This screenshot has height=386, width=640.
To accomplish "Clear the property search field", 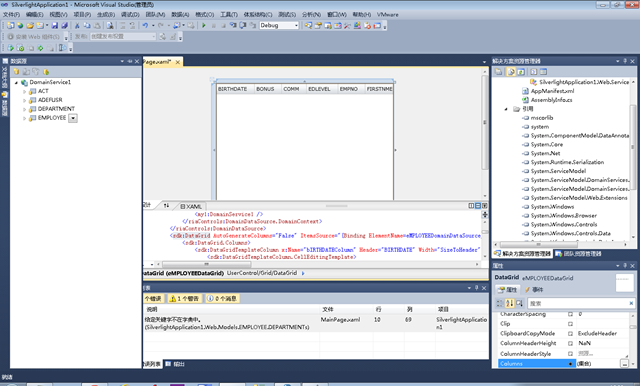I will [631, 303].
